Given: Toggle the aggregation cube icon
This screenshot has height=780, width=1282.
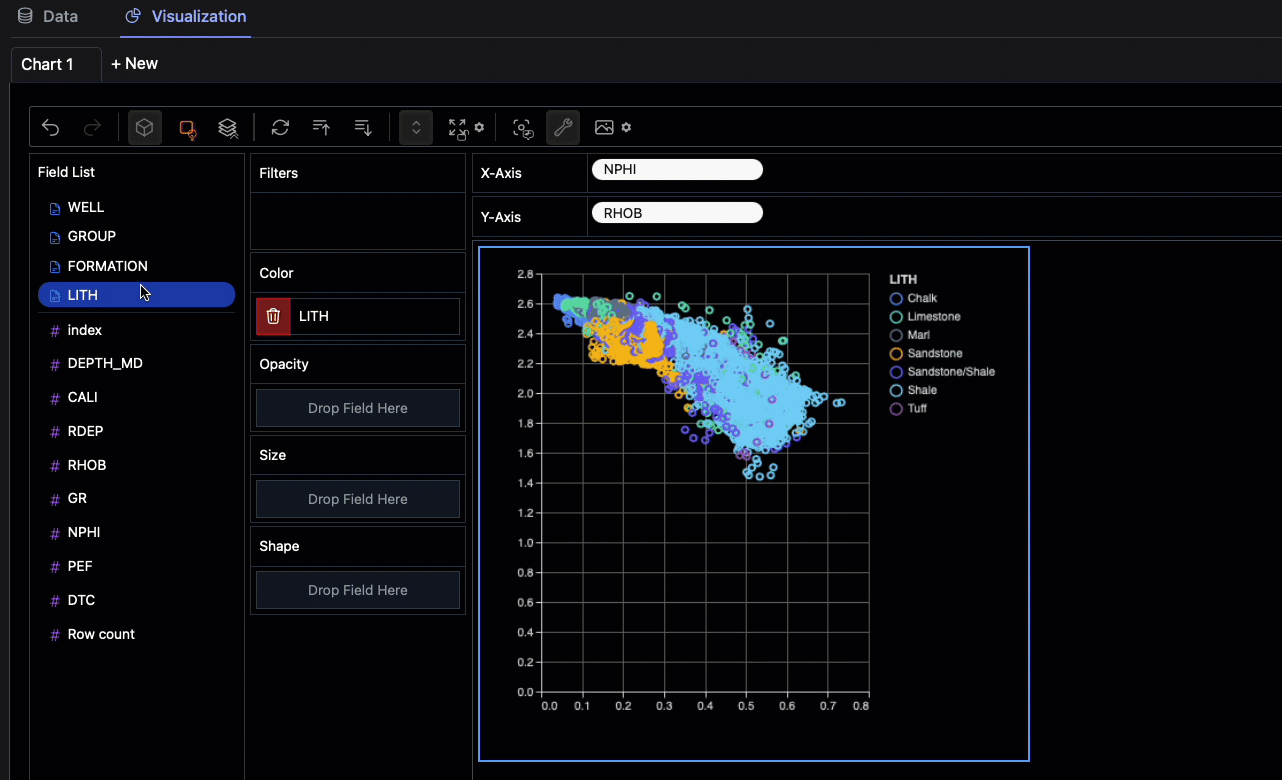Looking at the screenshot, I should tap(145, 128).
